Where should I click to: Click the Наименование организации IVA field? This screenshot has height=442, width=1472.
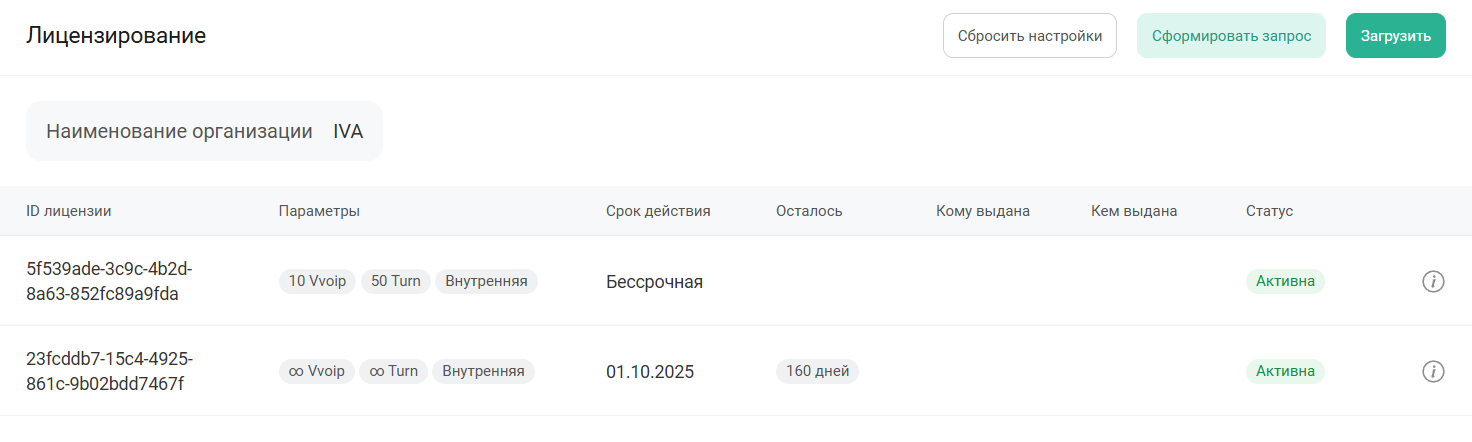click(204, 131)
